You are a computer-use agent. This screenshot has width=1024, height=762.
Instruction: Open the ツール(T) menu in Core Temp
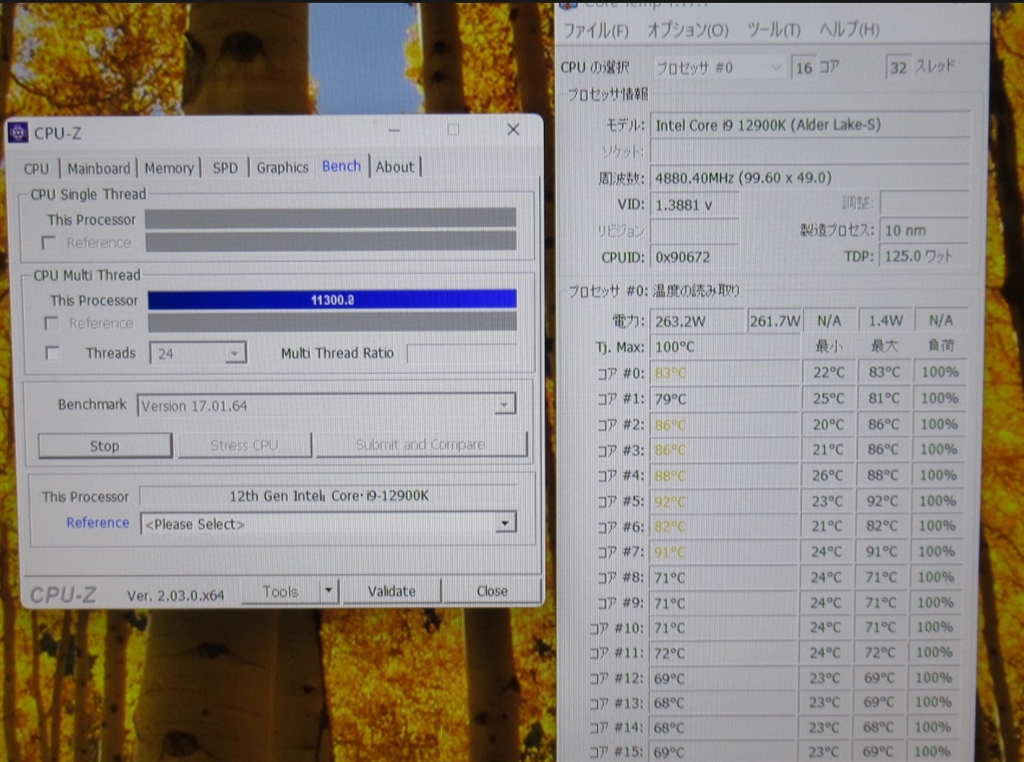coord(774,29)
